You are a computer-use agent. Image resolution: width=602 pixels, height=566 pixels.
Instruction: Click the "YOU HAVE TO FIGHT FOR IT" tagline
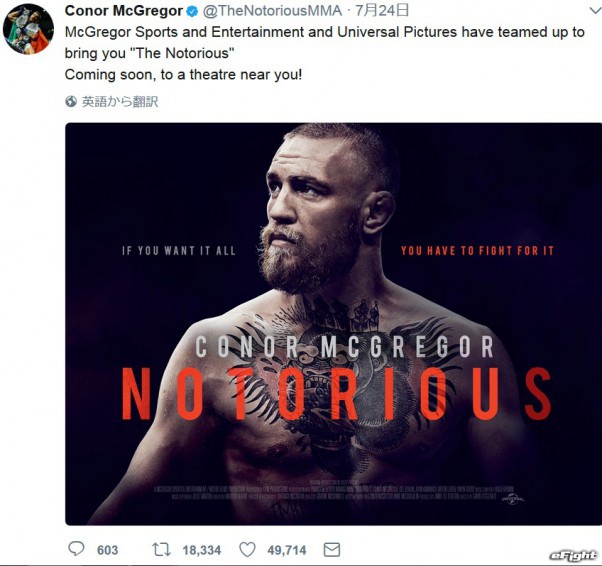[x=477, y=250]
